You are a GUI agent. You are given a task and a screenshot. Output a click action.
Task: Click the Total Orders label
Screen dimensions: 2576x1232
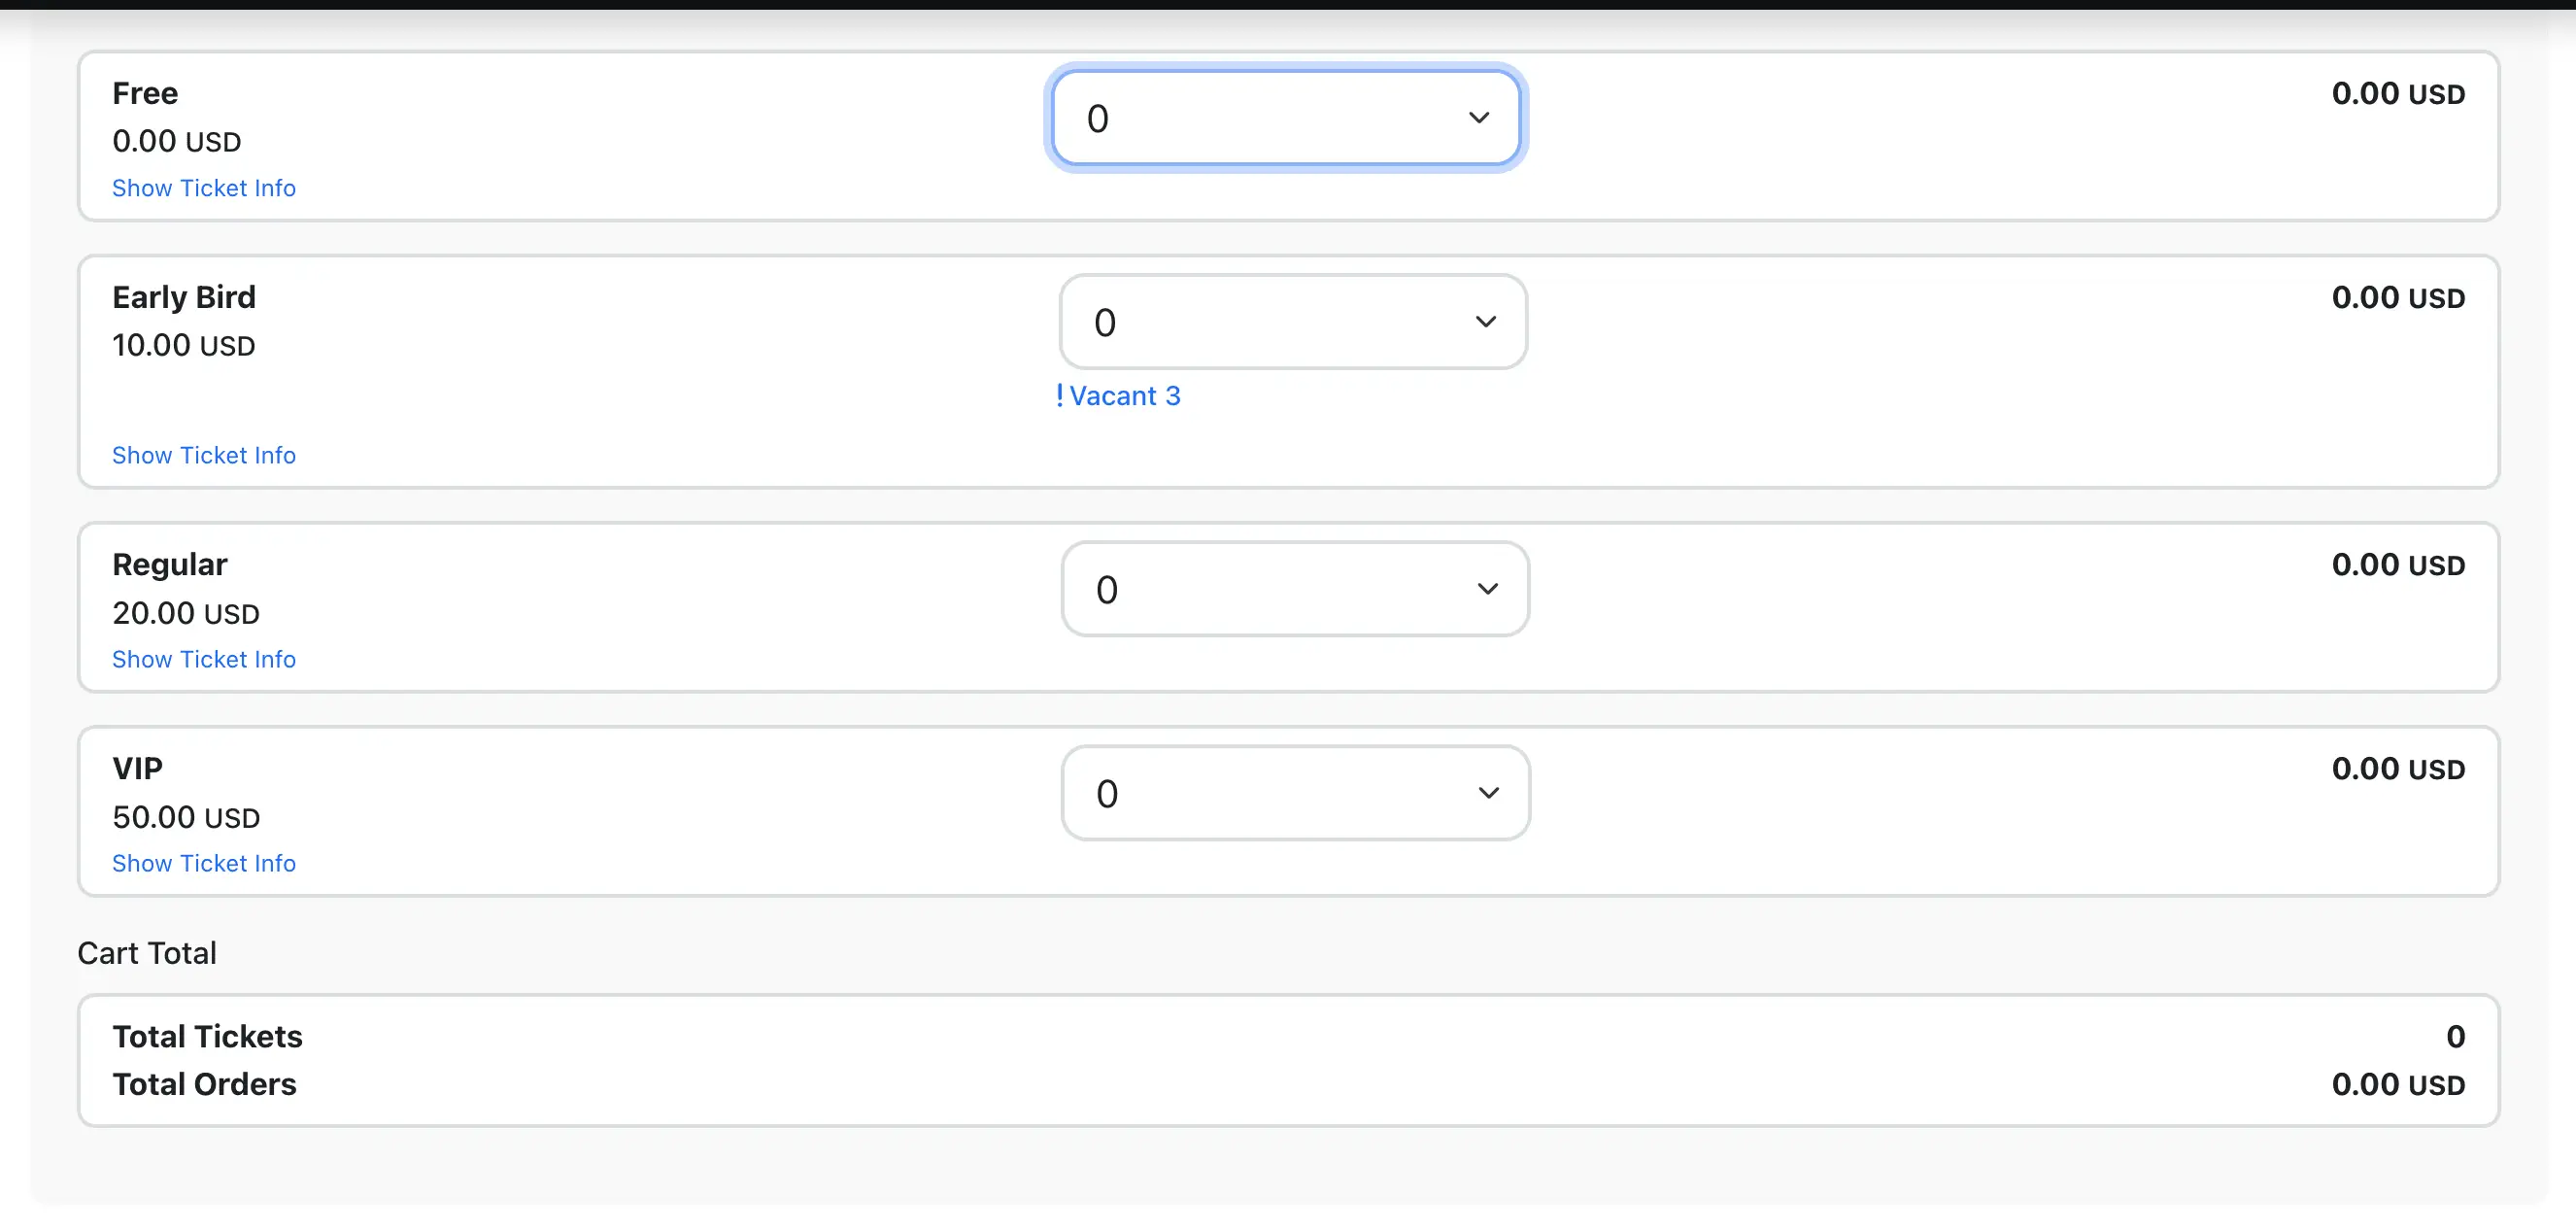pos(204,1084)
